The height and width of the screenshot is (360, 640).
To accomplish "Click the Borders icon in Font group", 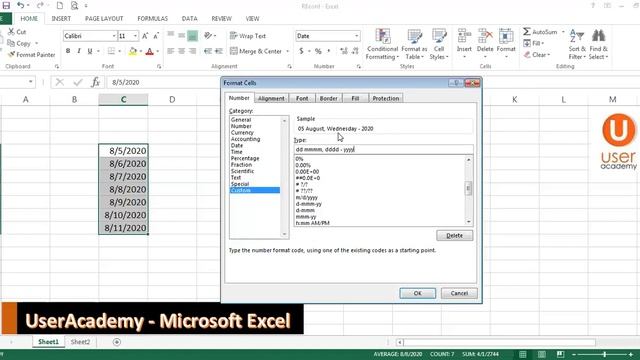I will pyautogui.click(x=111, y=51).
